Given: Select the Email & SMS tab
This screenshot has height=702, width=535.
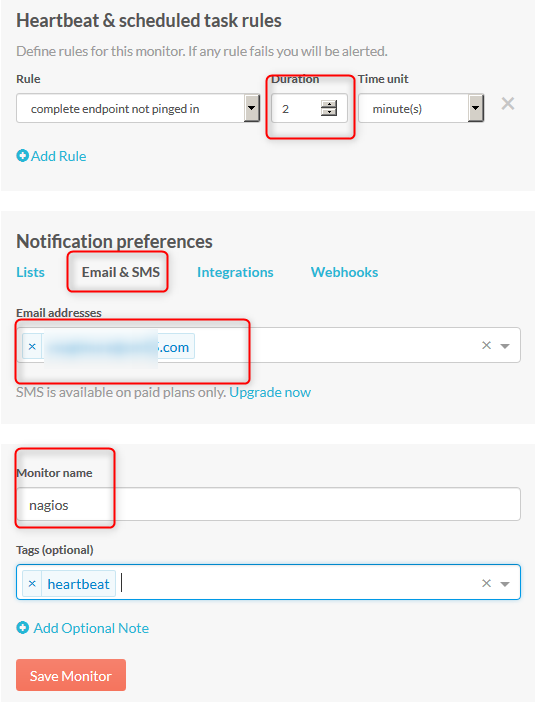Looking at the screenshot, I should click(x=120, y=272).
